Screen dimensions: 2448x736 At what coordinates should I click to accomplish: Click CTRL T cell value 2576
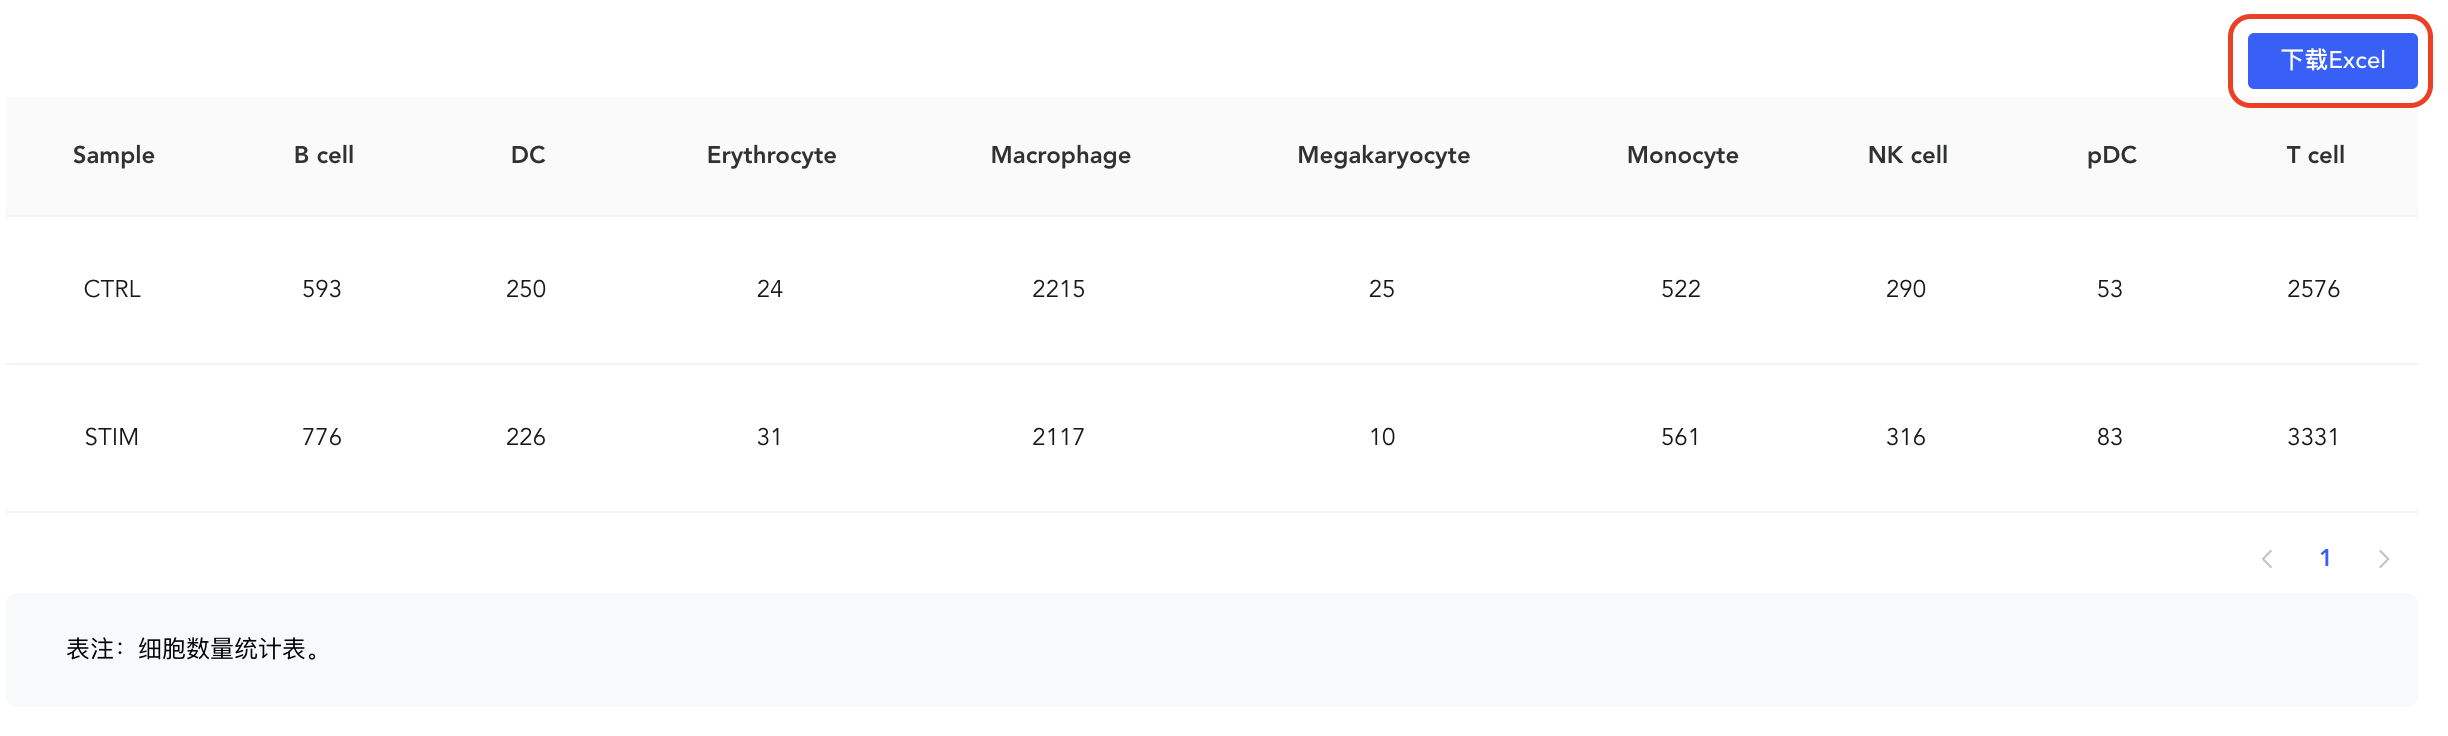point(2314,289)
